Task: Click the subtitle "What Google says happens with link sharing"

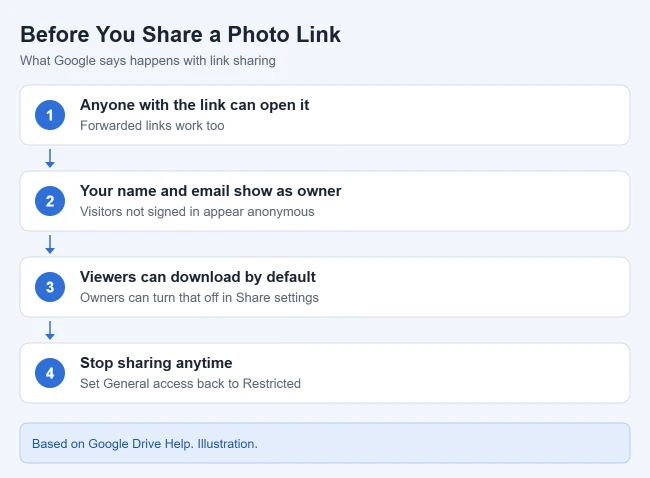Action: click(x=148, y=61)
